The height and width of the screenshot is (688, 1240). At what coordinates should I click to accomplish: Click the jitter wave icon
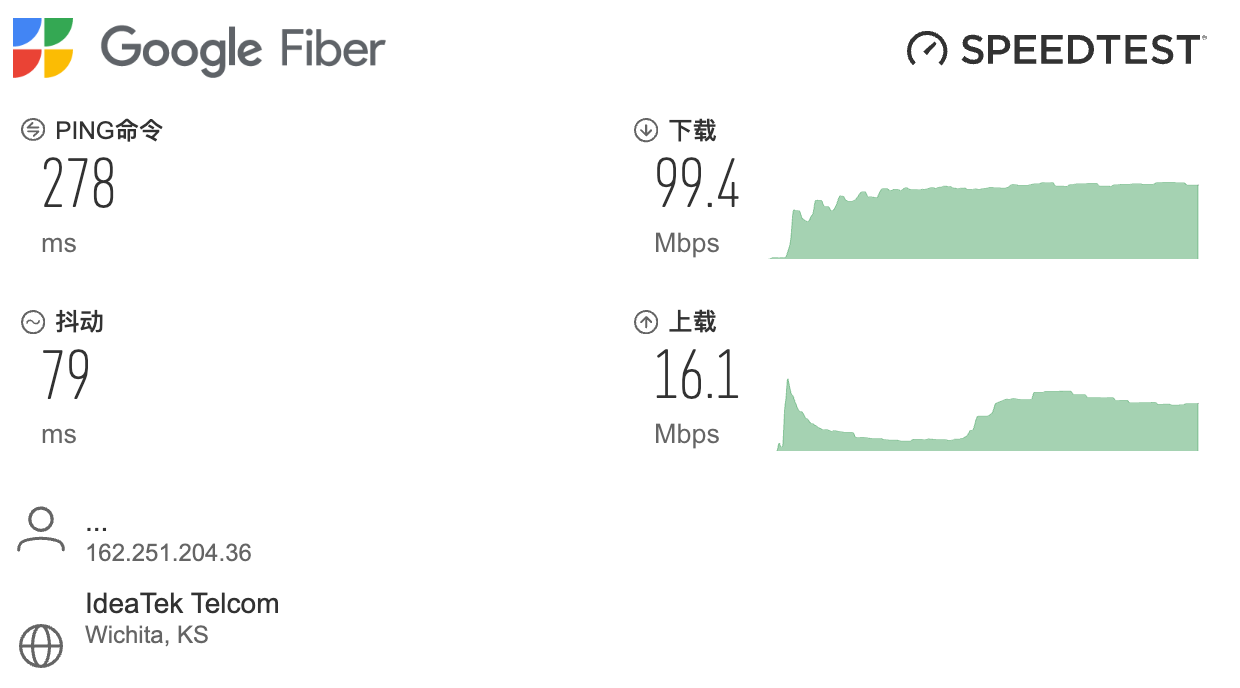[33, 322]
